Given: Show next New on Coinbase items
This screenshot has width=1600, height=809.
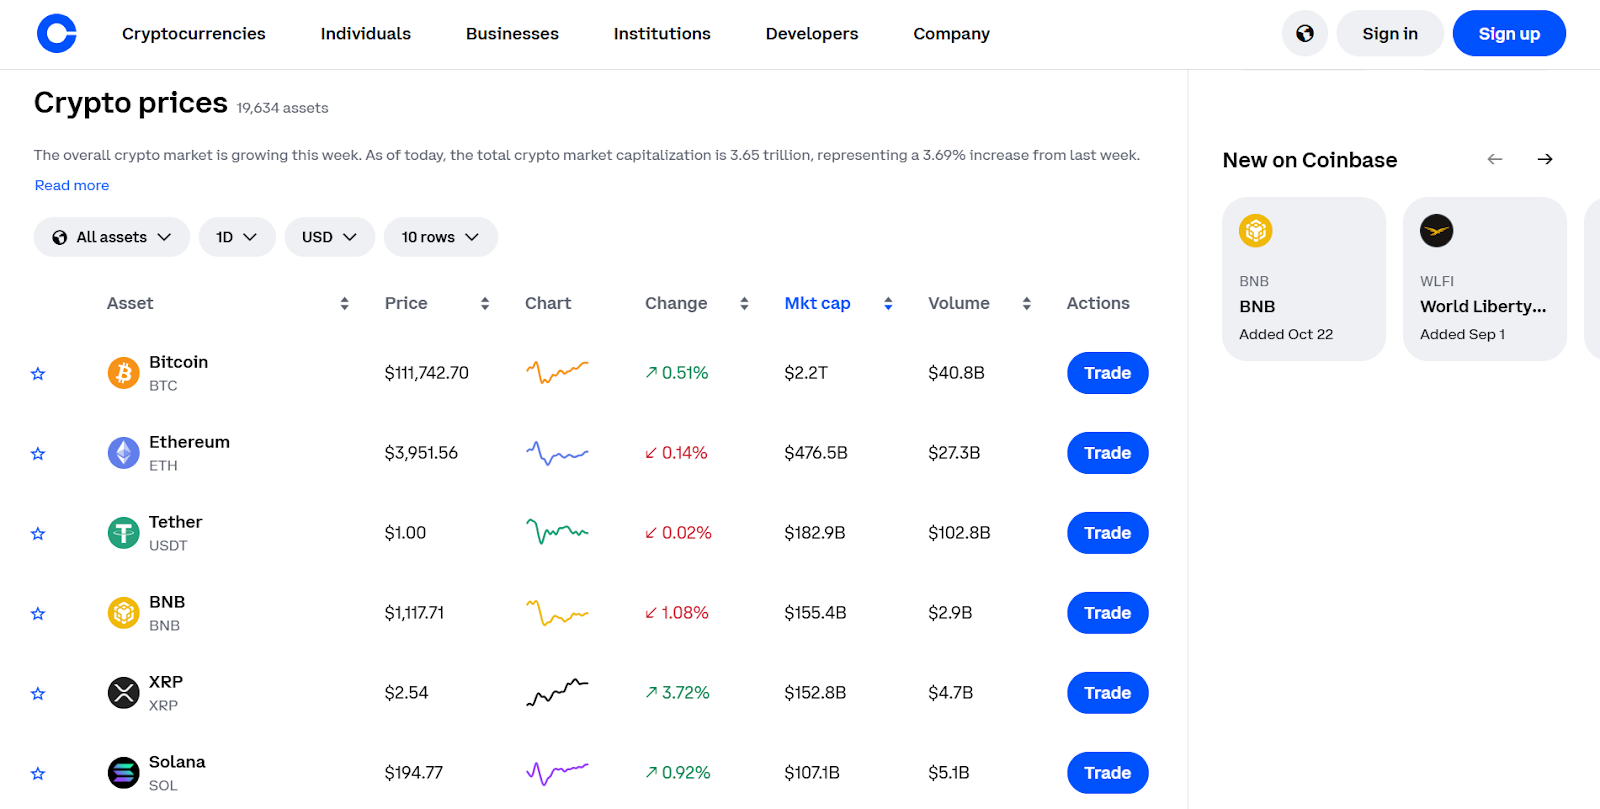Looking at the screenshot, I should [1545, 159].
